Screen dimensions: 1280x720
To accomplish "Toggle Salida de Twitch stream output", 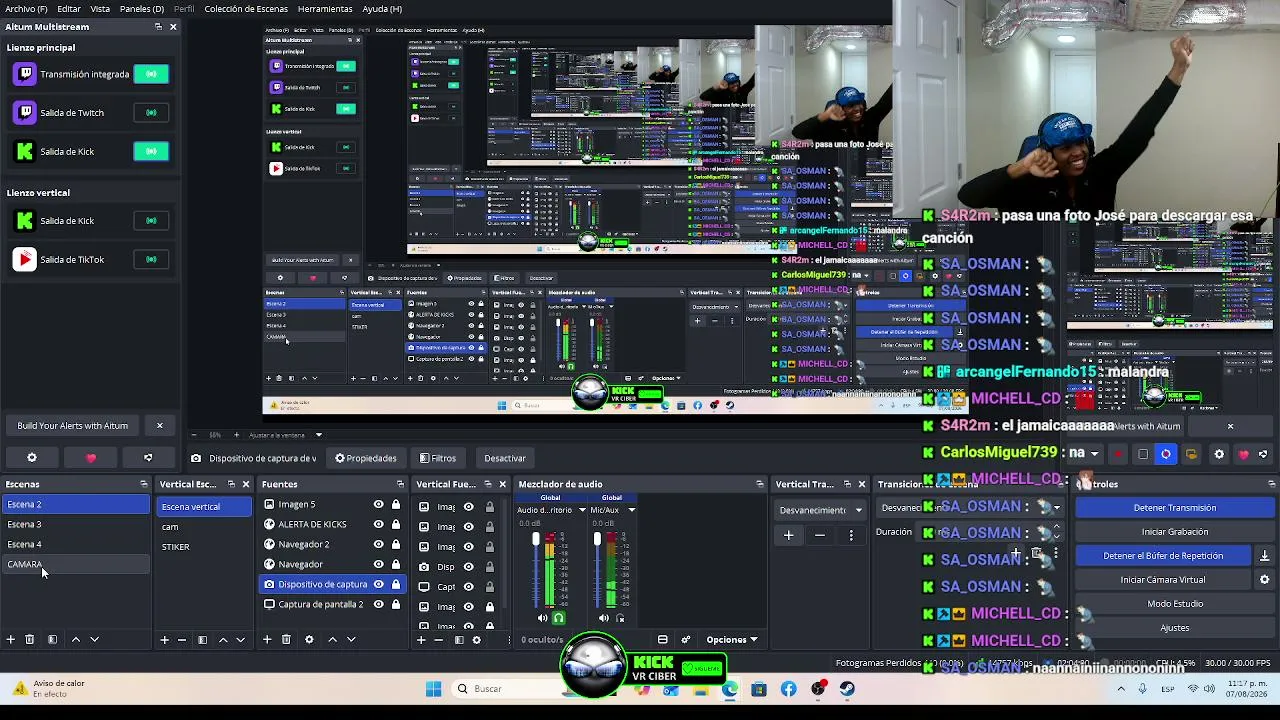I will point(151,113).
